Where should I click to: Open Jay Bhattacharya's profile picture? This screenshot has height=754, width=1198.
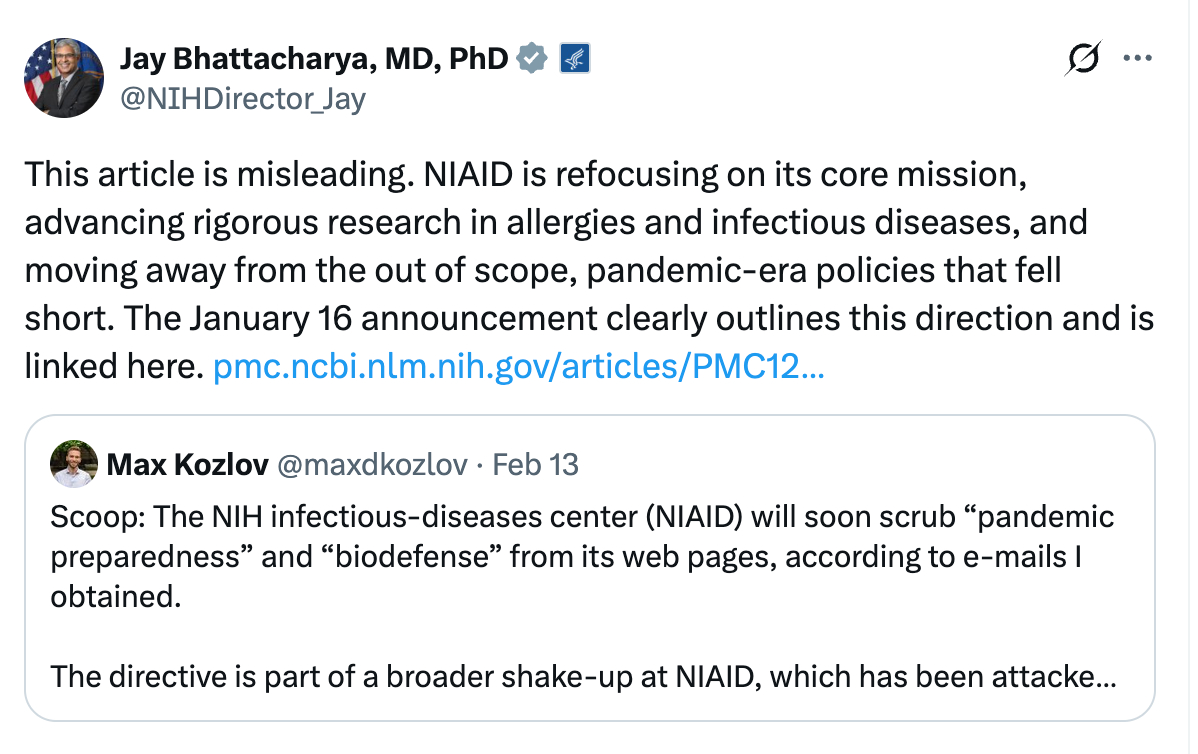click(x=64, y=78)
